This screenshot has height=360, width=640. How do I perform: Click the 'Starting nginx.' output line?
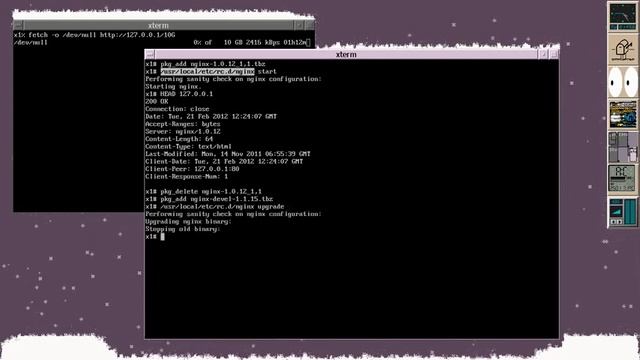(x=173, y=87)
